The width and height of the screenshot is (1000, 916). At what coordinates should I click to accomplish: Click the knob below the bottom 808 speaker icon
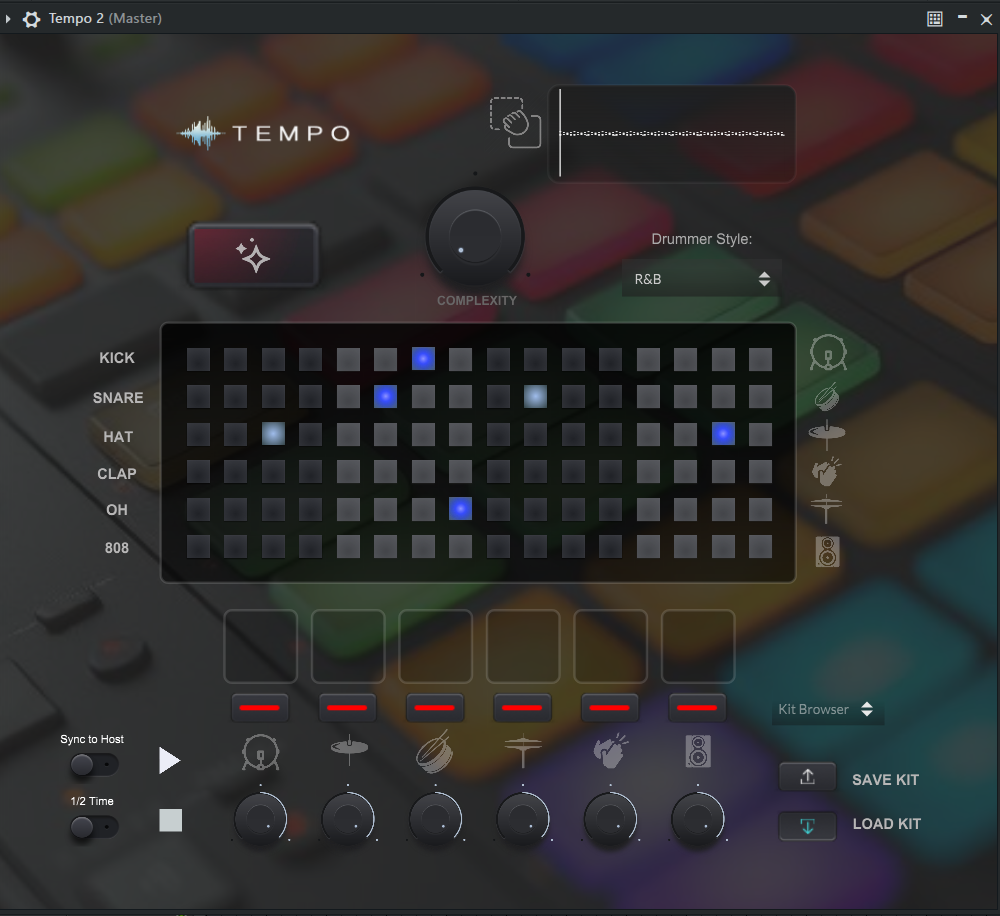click(698, 818)
